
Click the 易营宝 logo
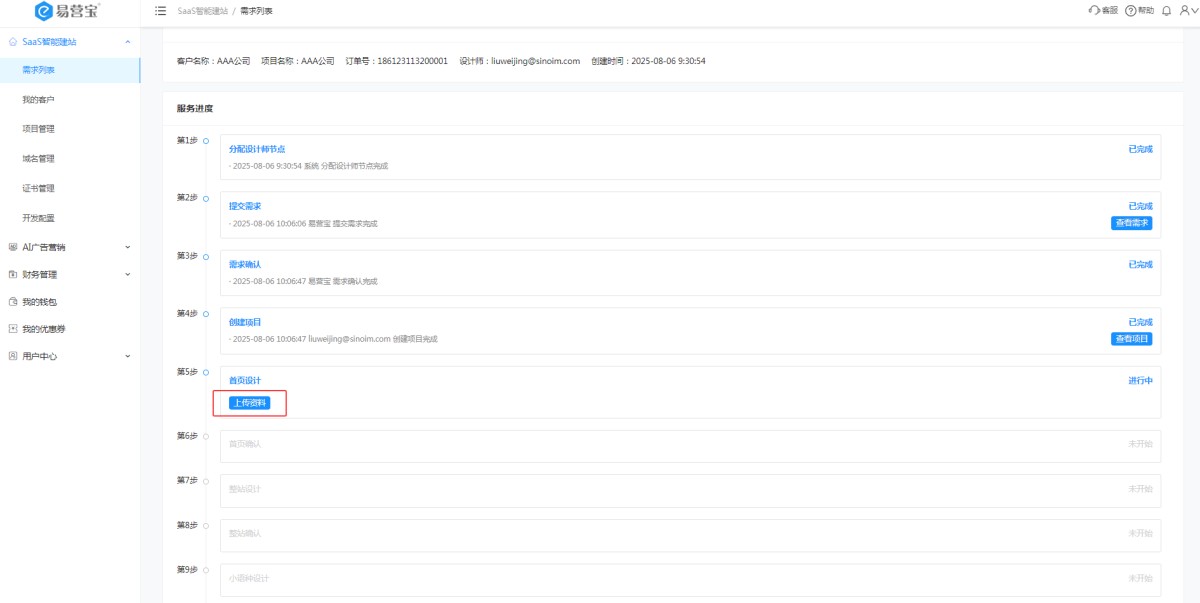click(x=67, y=11)
